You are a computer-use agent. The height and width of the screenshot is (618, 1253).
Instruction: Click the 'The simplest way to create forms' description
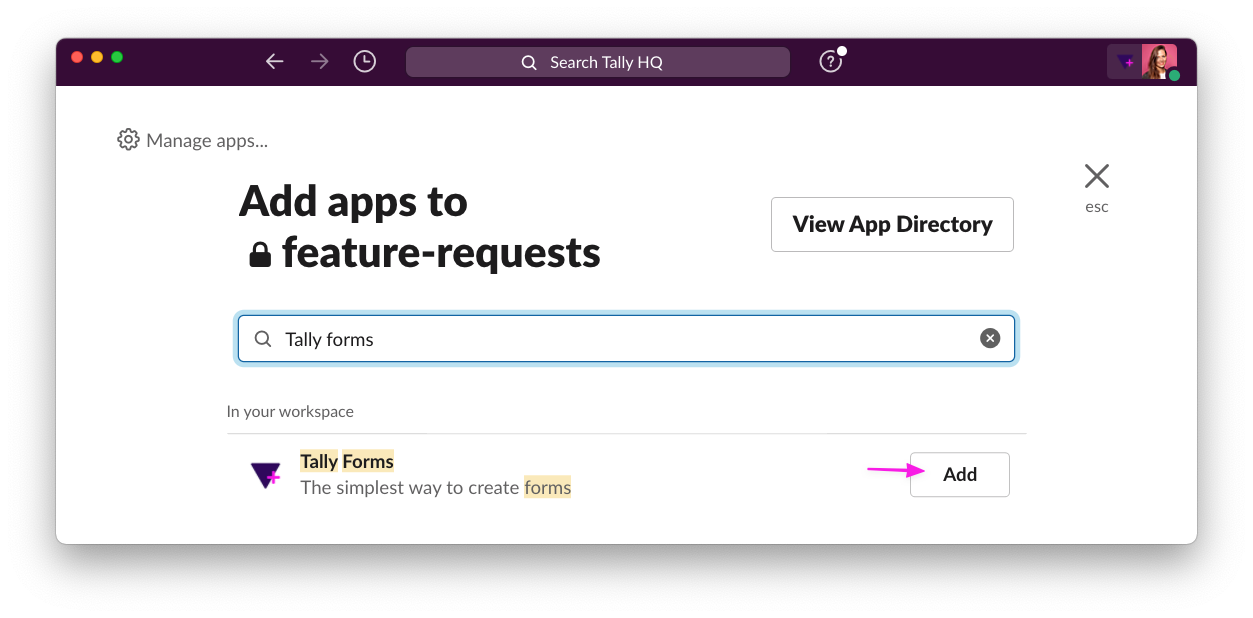(436, 488)
